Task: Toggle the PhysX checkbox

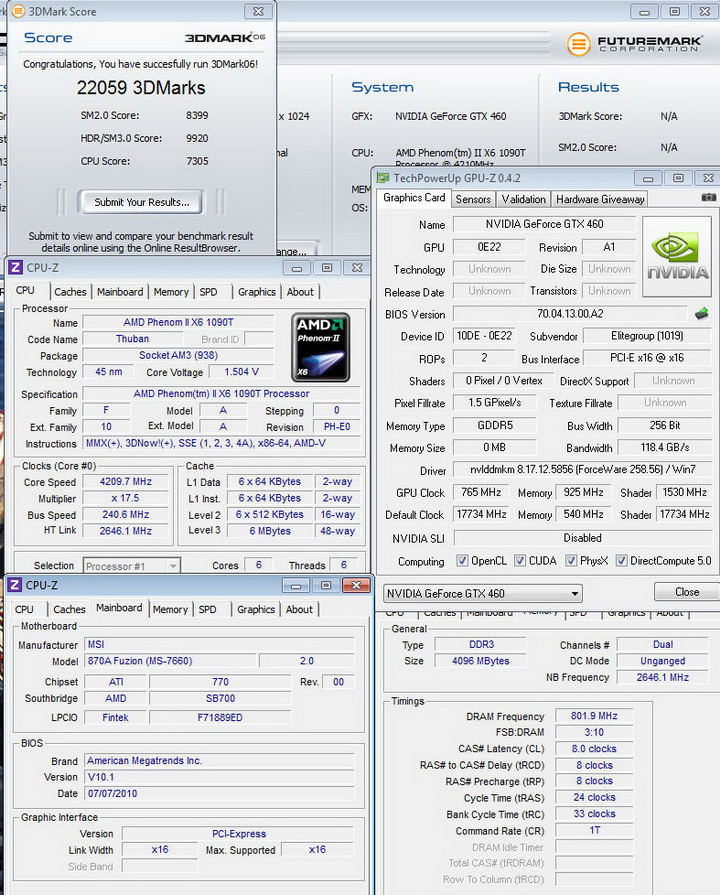Action: coord(571,561)
